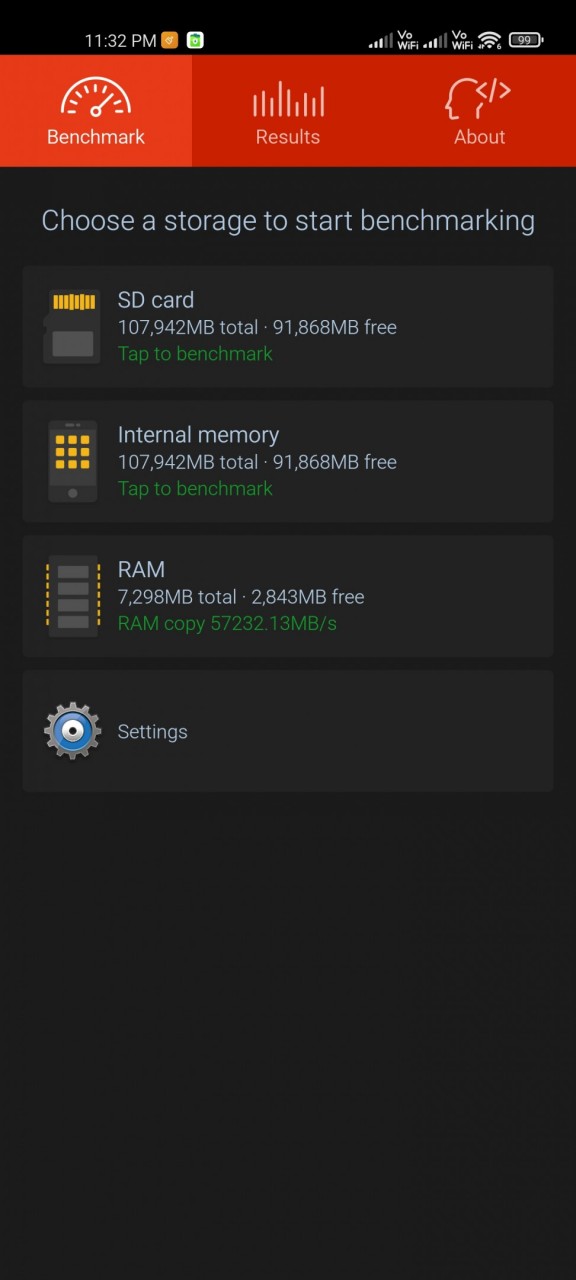Tap the Results bar chart icon

288,99
